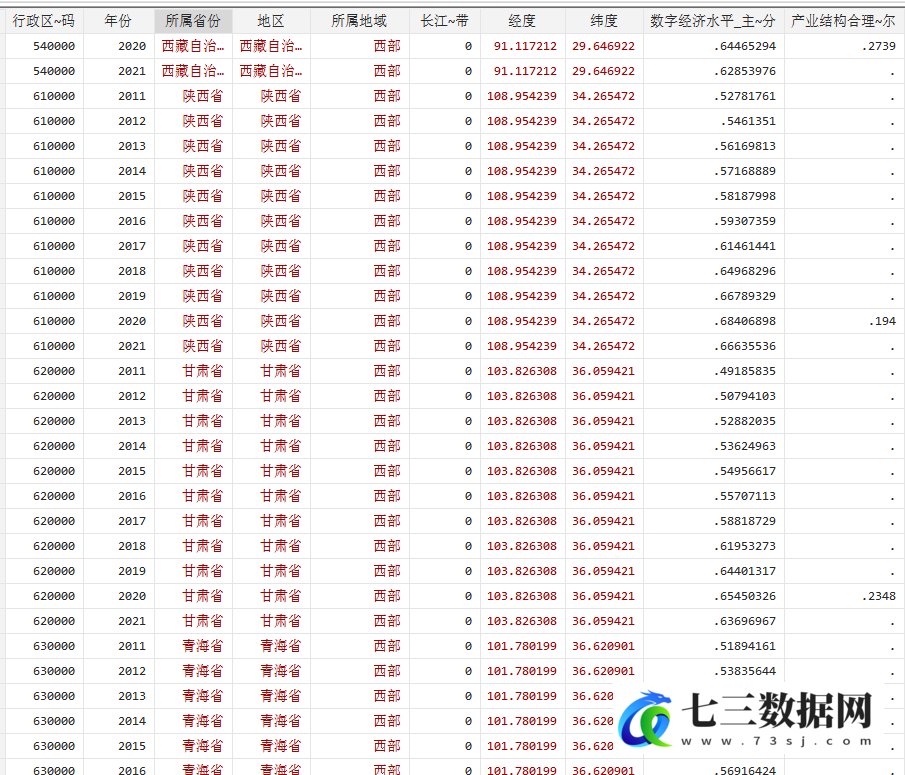Click value .54956617 for 甘肃省 2015
Image resolution: width=905 pixels, height=775 pixels.
tap(745, 471)
